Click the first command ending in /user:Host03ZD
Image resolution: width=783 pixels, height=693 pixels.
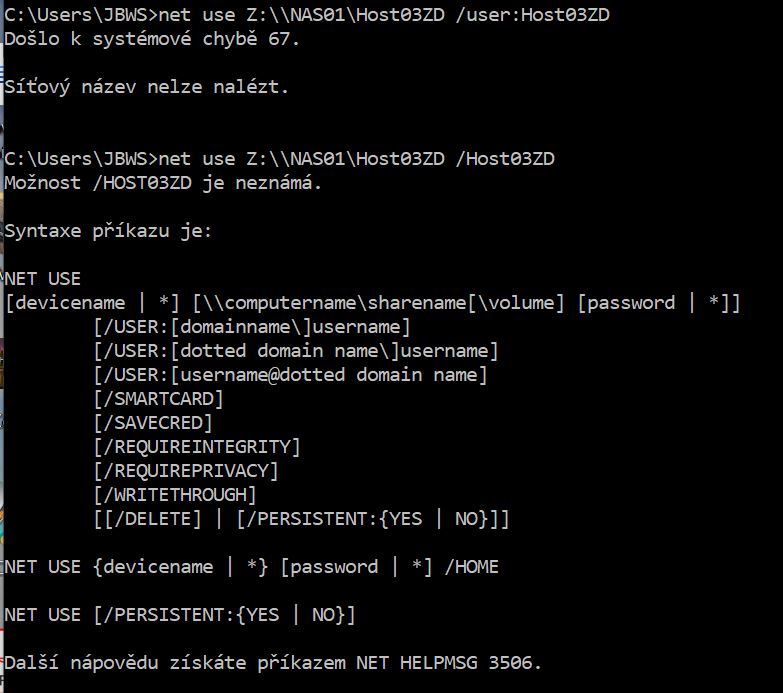pyautogui.click(x=306, y=15)
